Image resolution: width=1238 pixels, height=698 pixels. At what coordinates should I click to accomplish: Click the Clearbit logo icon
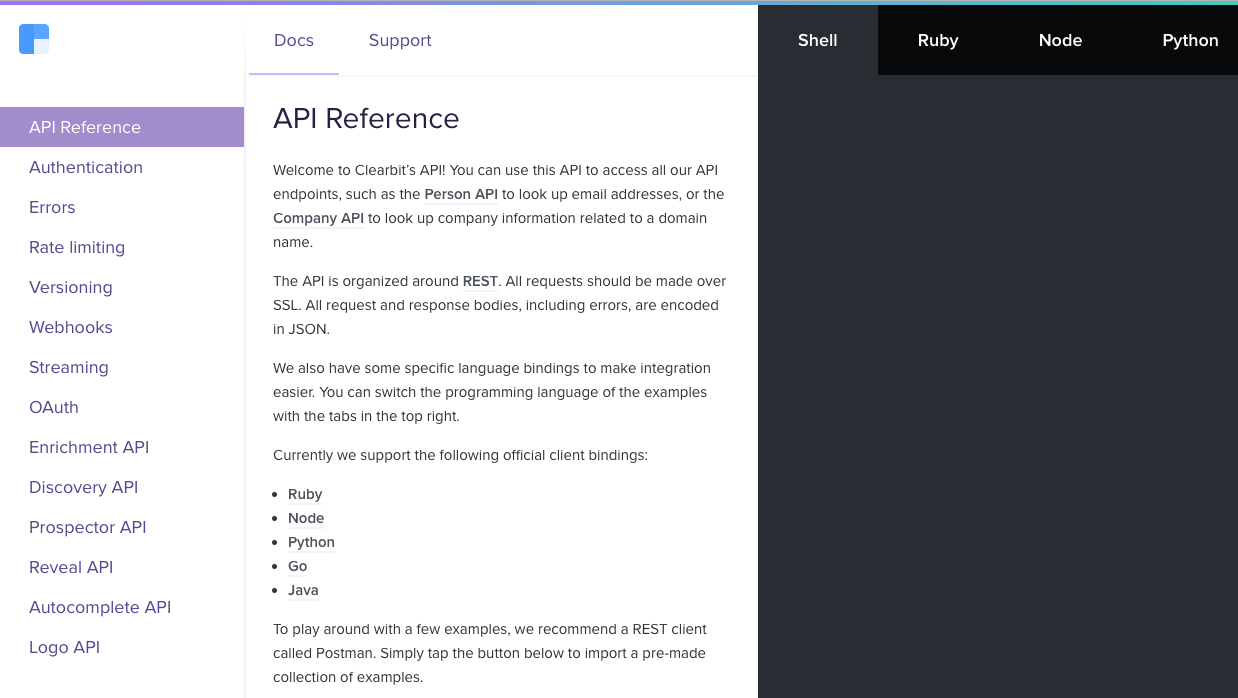(x=34, y=39)
